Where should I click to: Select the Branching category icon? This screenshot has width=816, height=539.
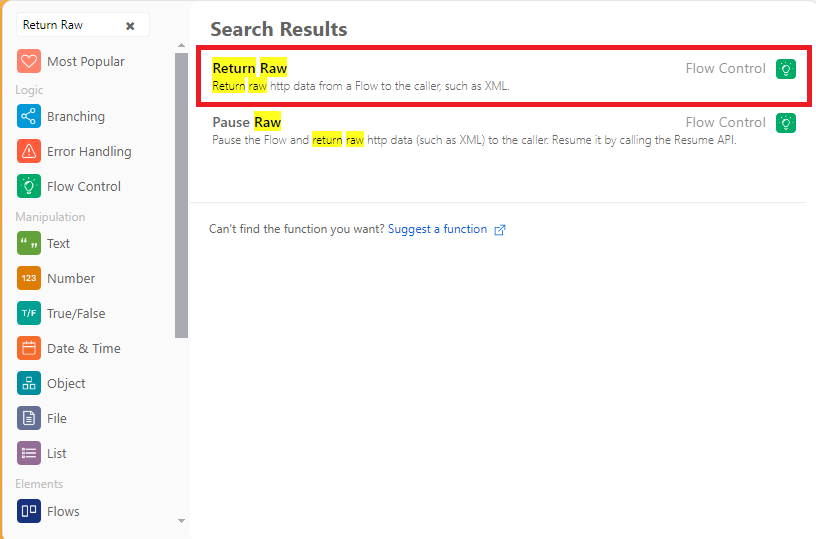click(x=29, y=116)
